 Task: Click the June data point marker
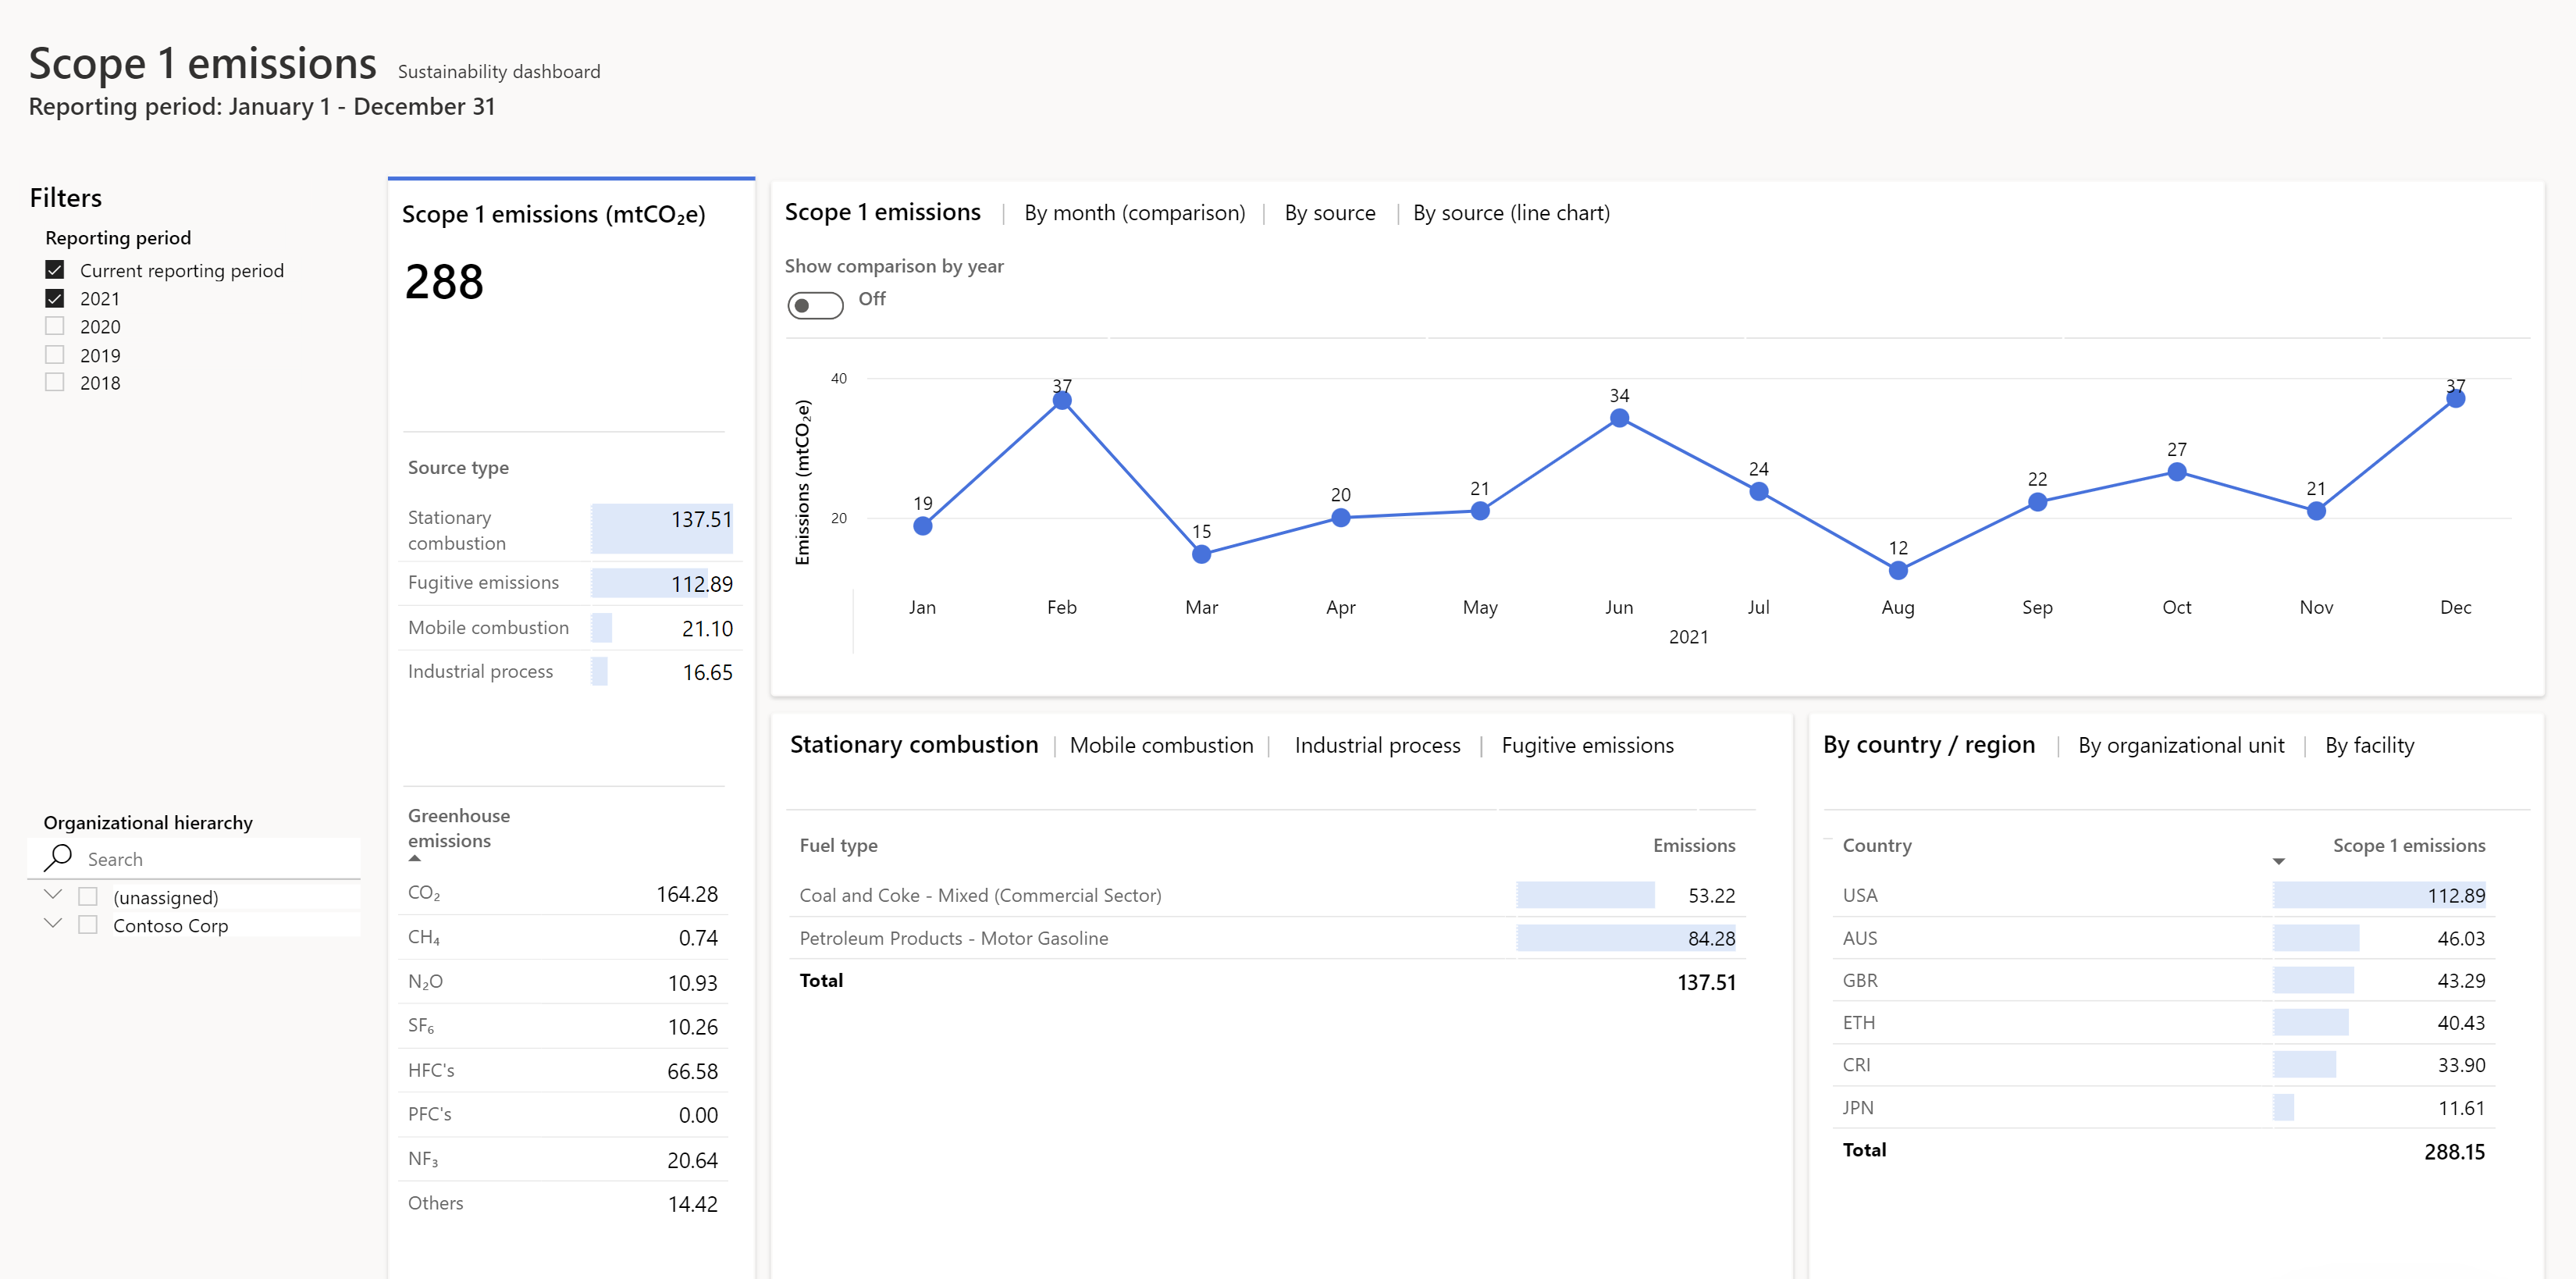click(x=1619, y=418)
